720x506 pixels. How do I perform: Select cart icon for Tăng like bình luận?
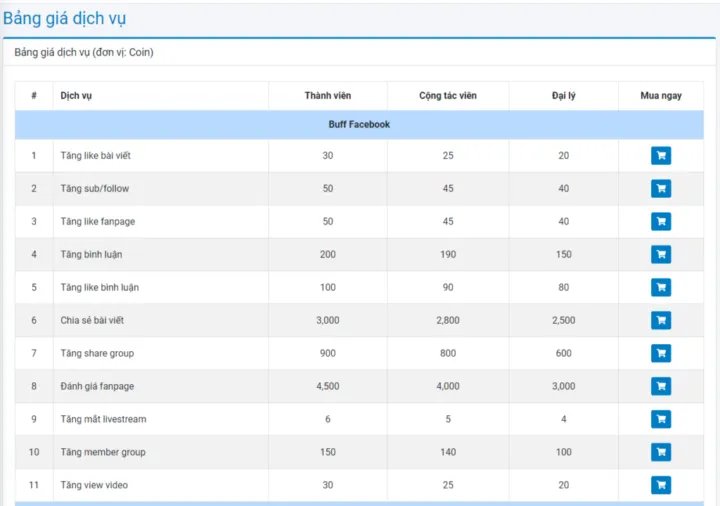(x=660, y=287)
